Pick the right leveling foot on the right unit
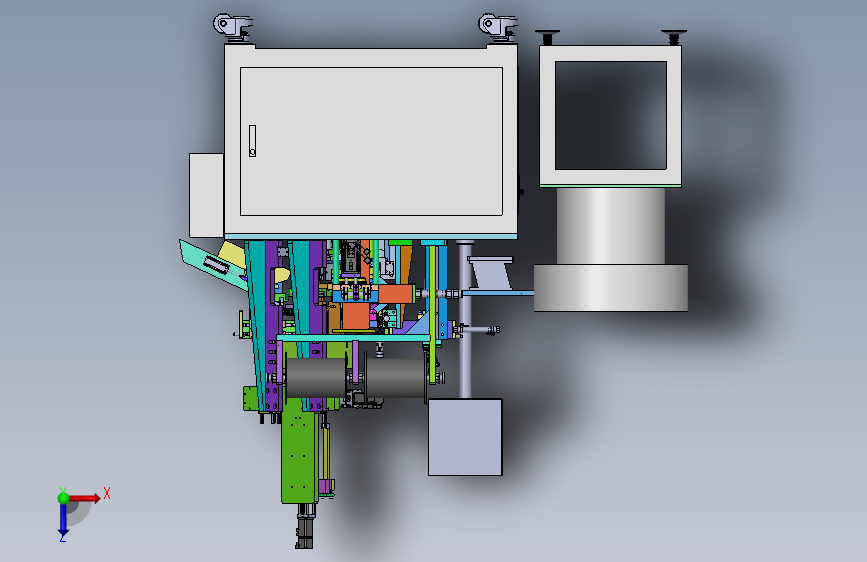Image resolution: width=867 pixels, height=562 pixels. [x=674, y=37]
